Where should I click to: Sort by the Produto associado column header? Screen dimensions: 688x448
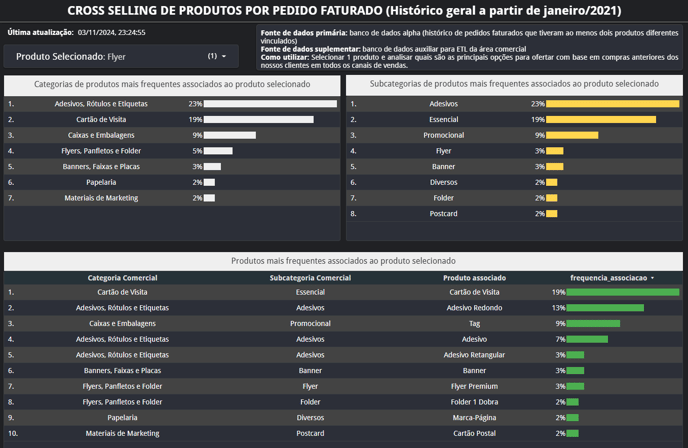pyautogui.click(x=474, y=277)
